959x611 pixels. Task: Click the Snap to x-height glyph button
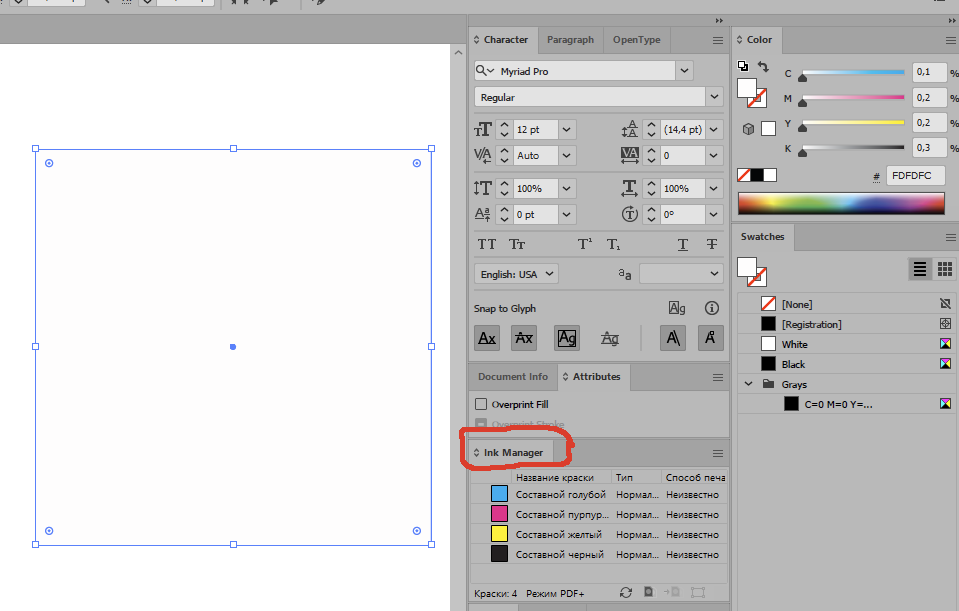coord(524,338)
